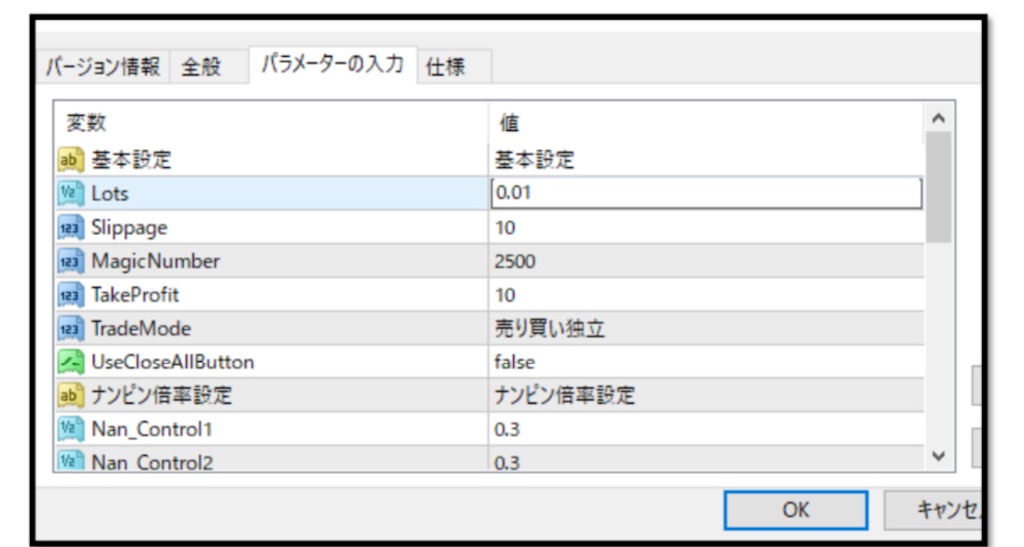Confirm settings with the OK button
The height and width of the screenshot is (547, 1024).
(795, 510)
